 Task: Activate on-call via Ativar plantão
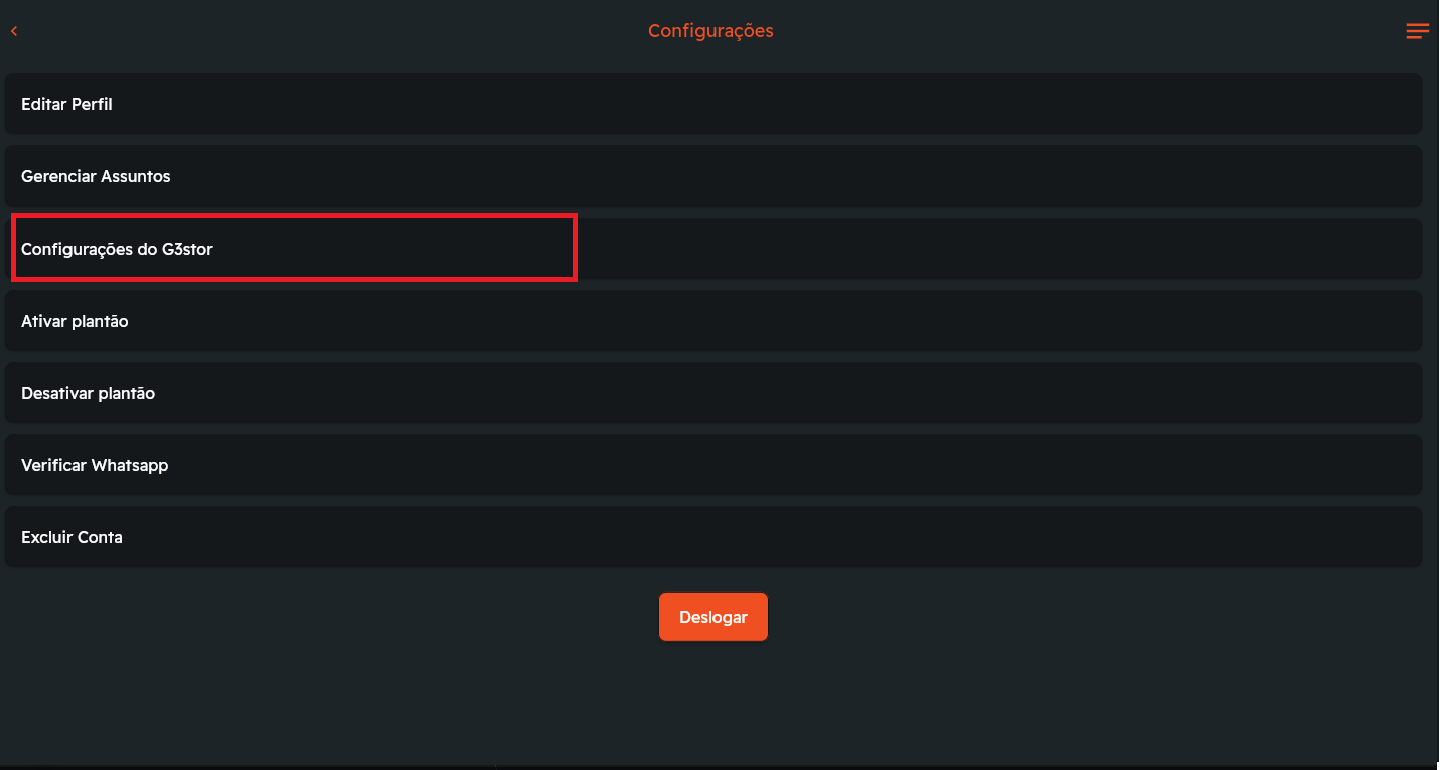[x=712, y=321]
